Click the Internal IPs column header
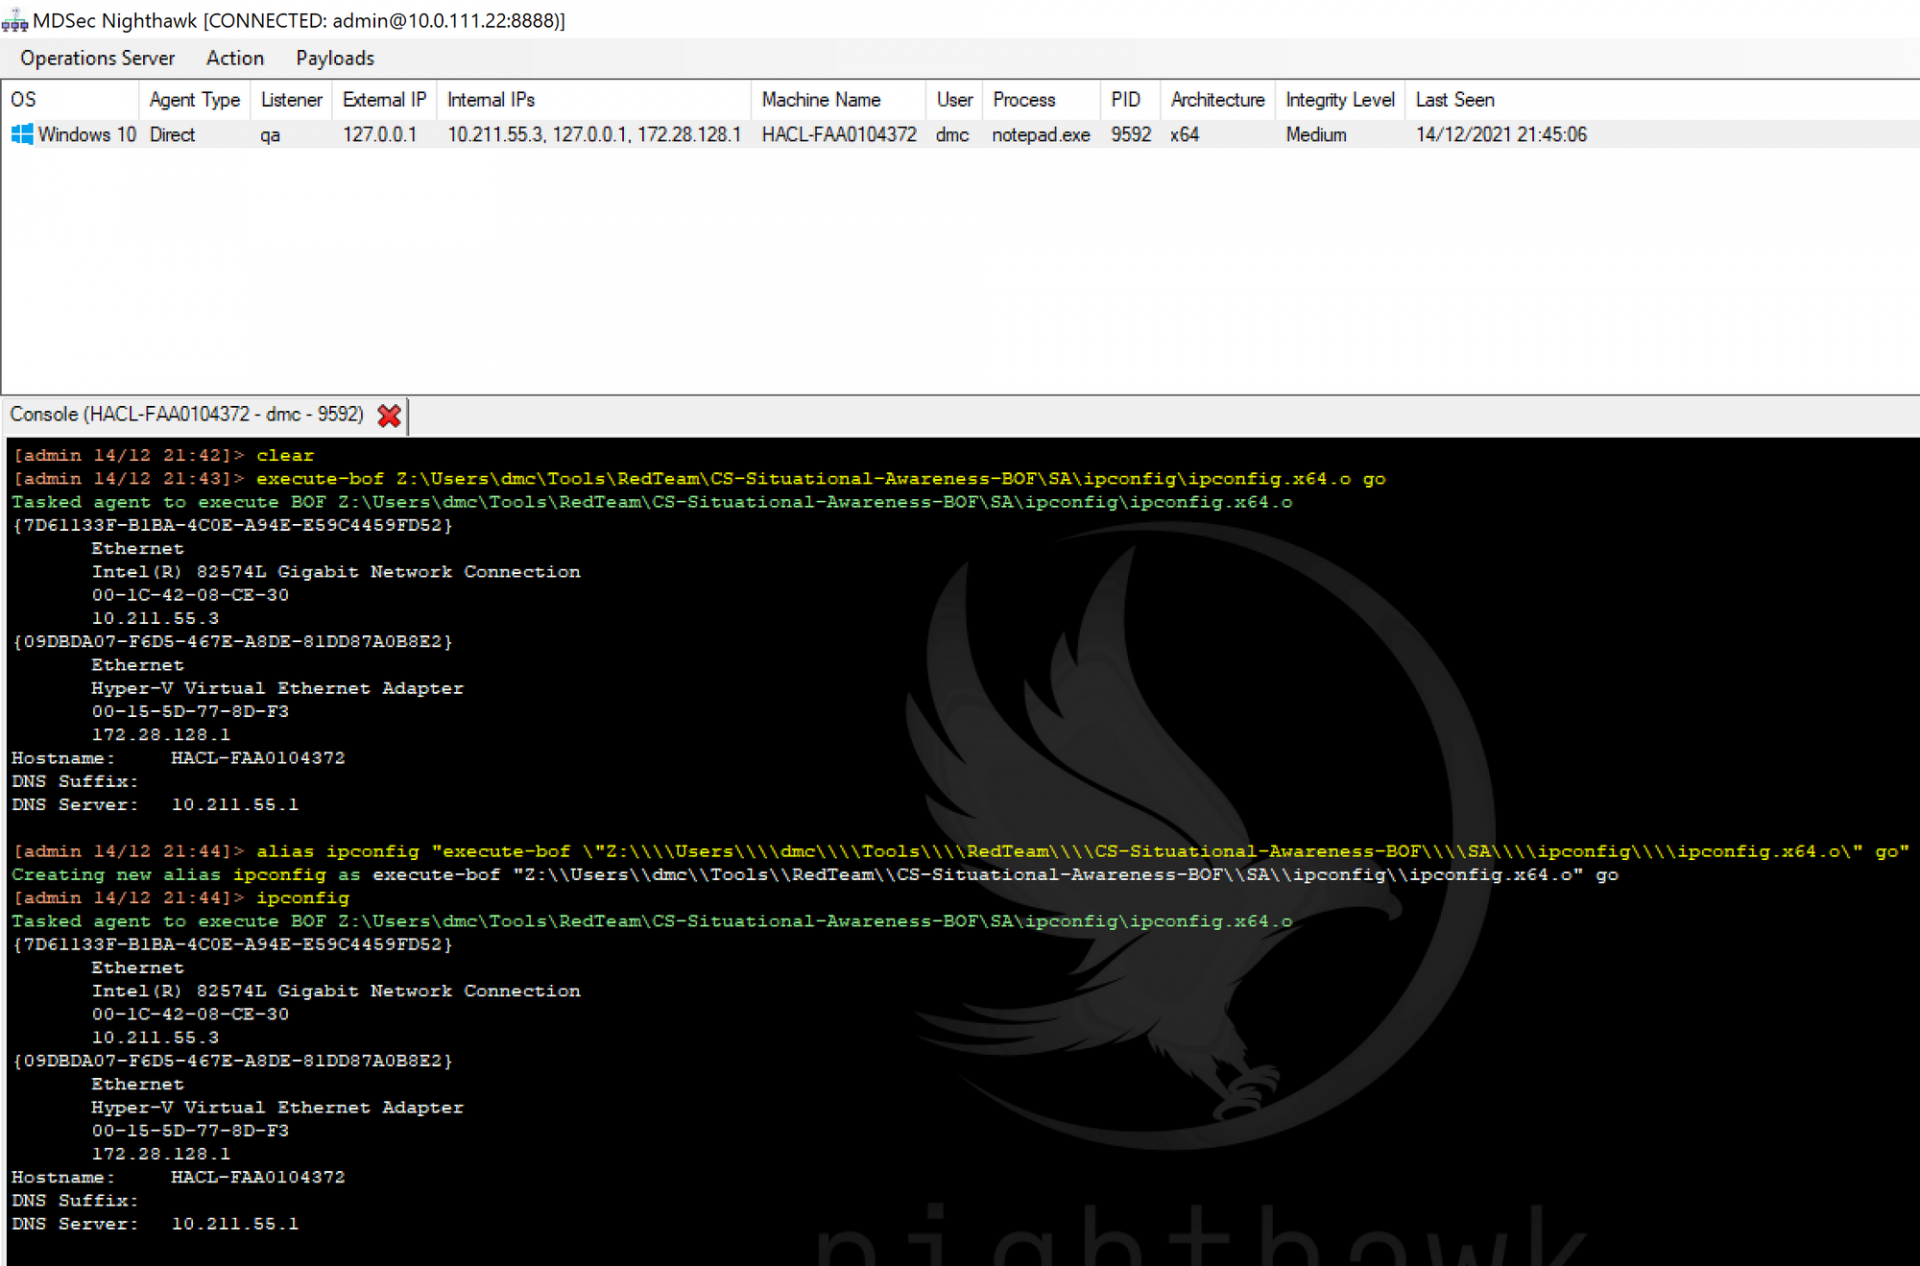Image resolution: width=1920 pixels, height=1266 pixels. click(491, 99)
